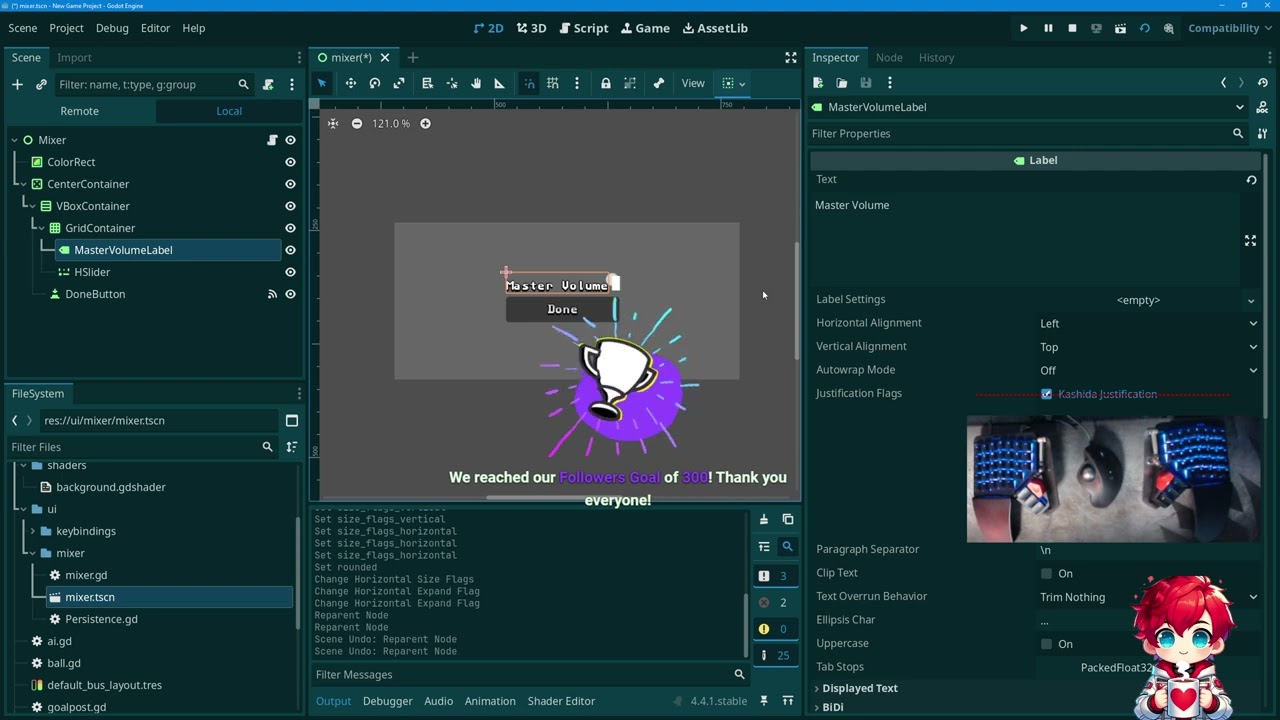This screenshot has height=720, width=1280.
Task: Revert the Text property to default
Action: point(1251,180)
